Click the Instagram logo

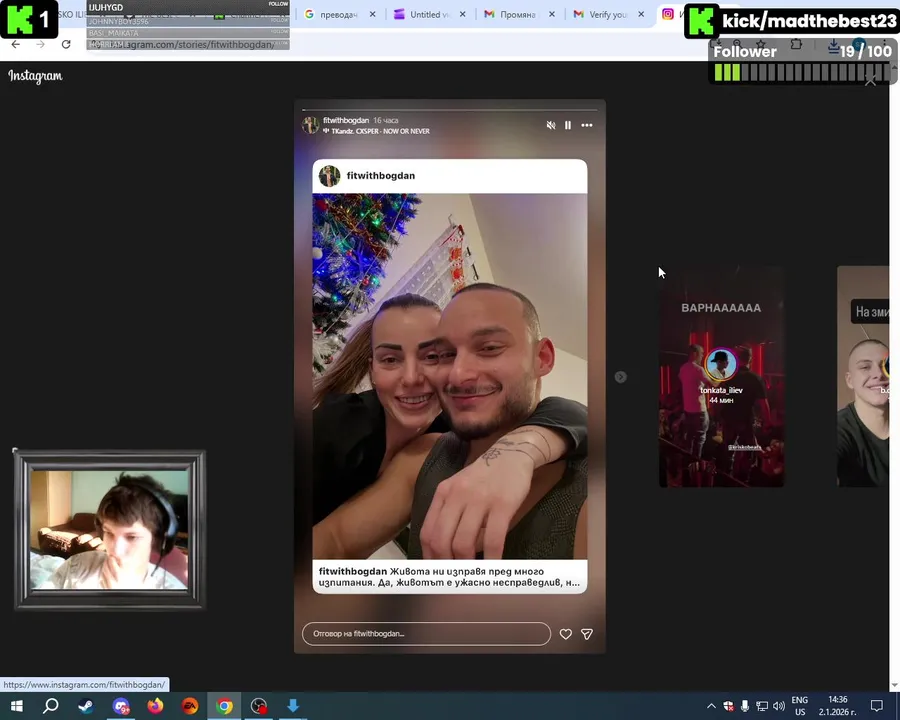35,76
